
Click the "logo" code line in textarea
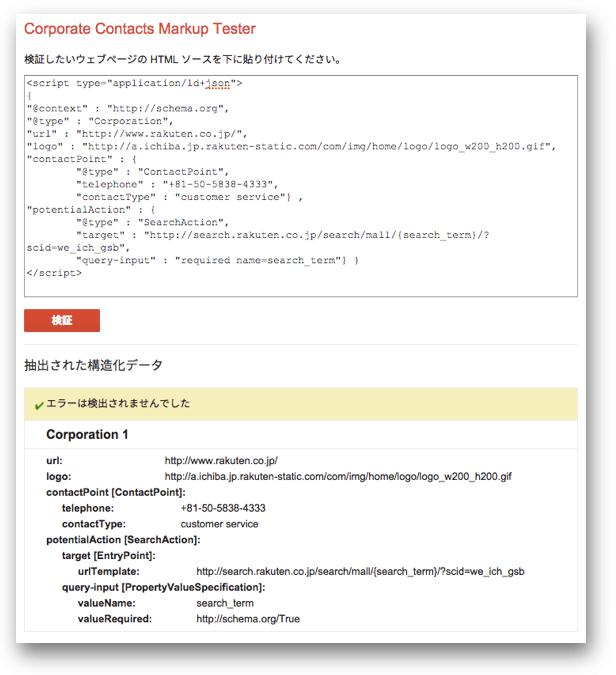(x=291, y=146)
